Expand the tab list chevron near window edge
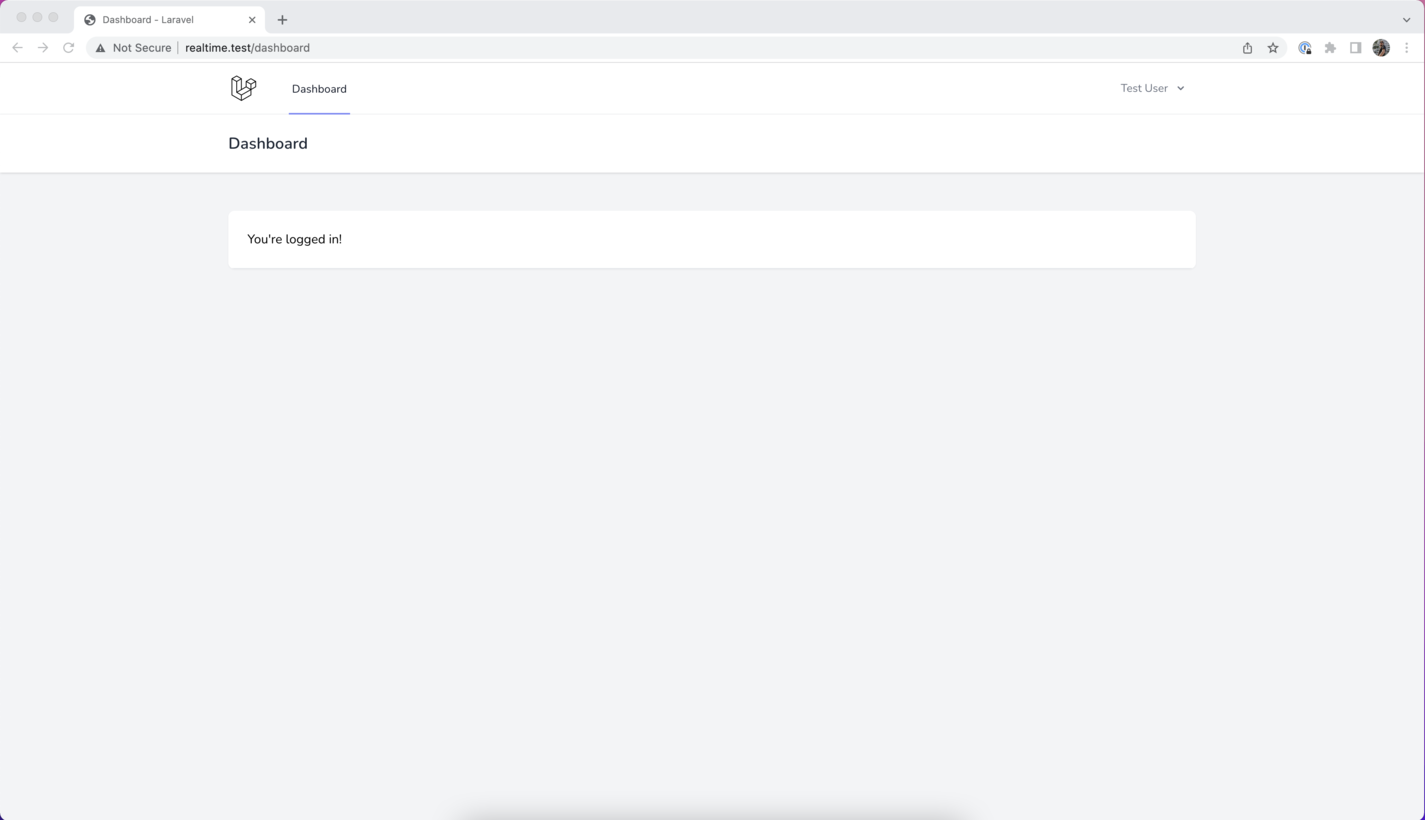Viewport: 1425px width, 820px height. 1406,19
